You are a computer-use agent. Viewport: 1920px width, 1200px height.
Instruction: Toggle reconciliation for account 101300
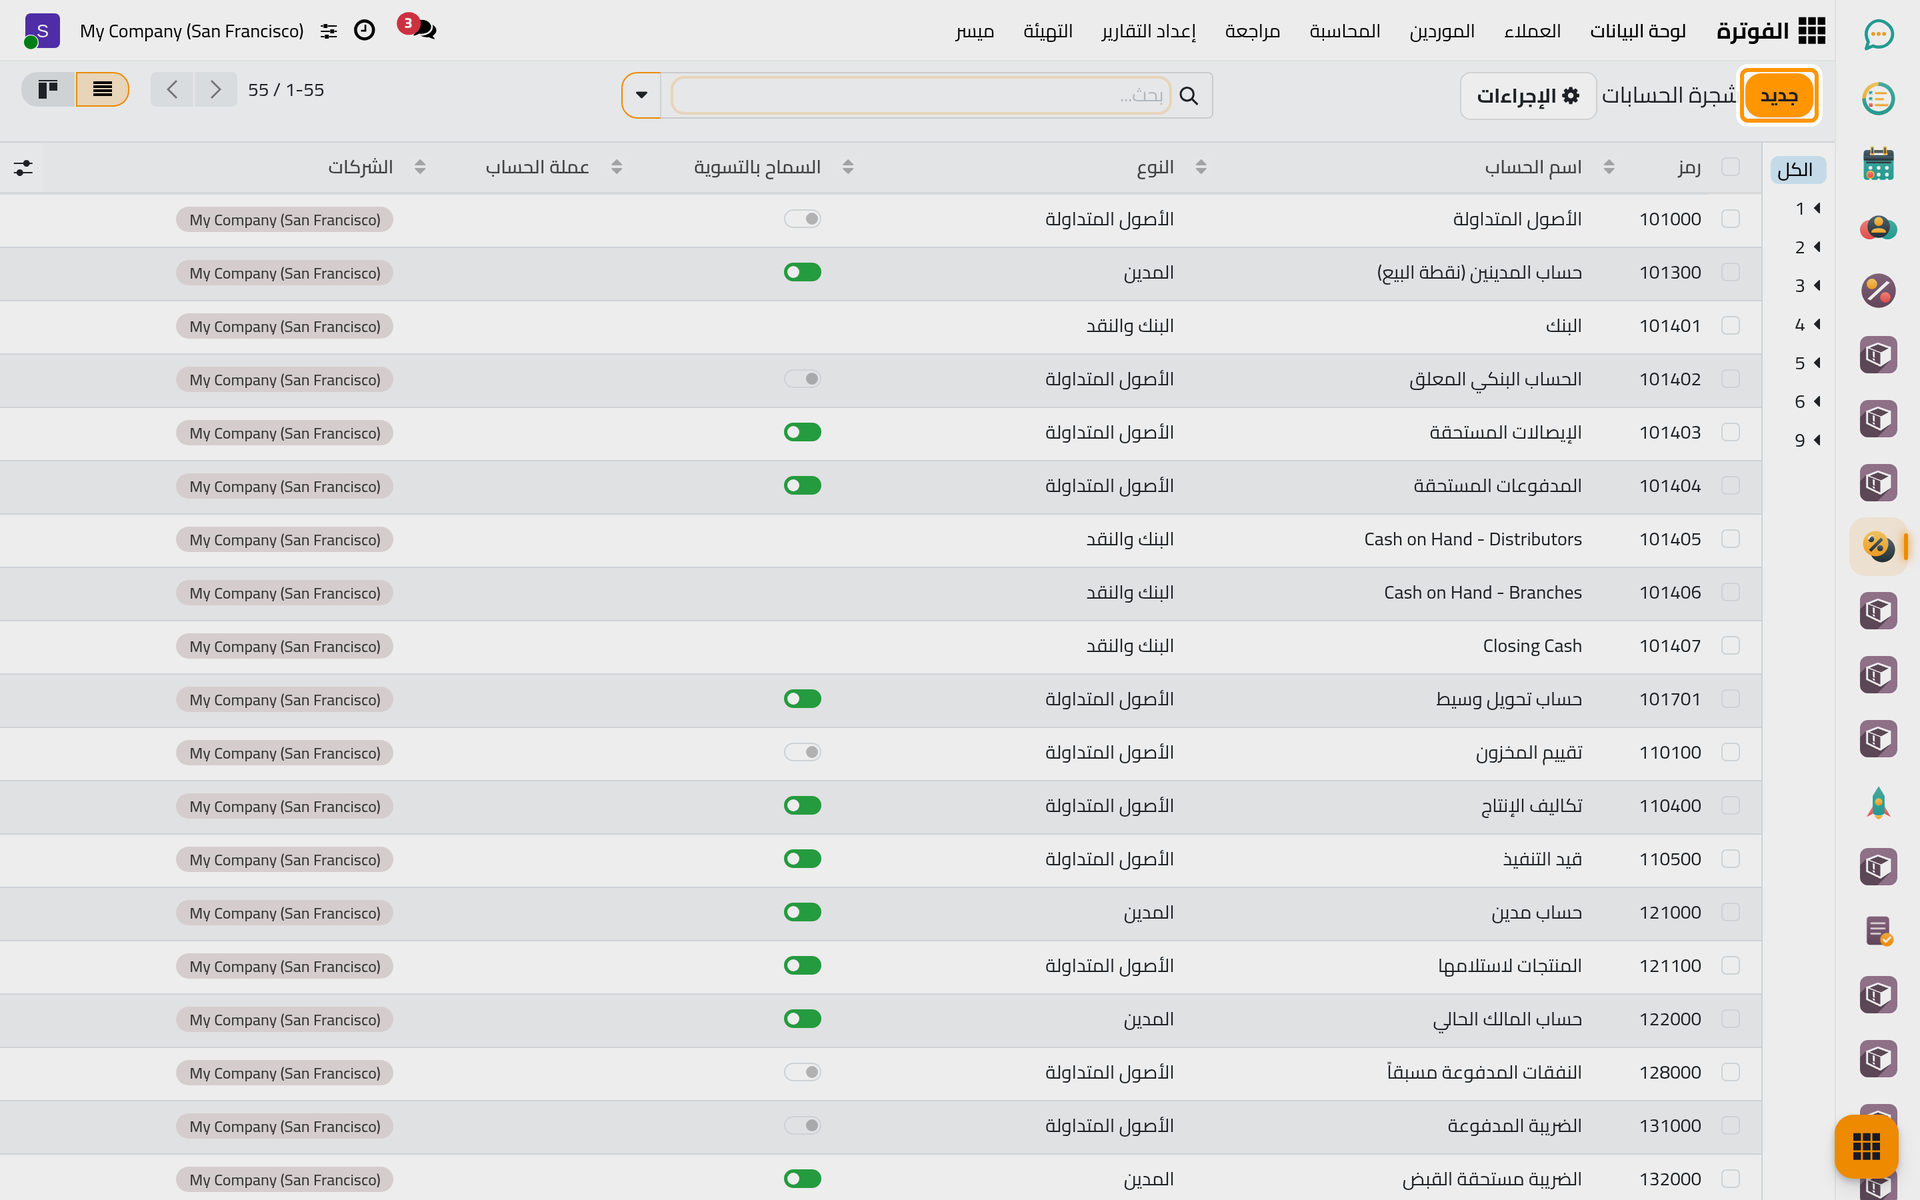pyautogui.click(x=802, y=272)
